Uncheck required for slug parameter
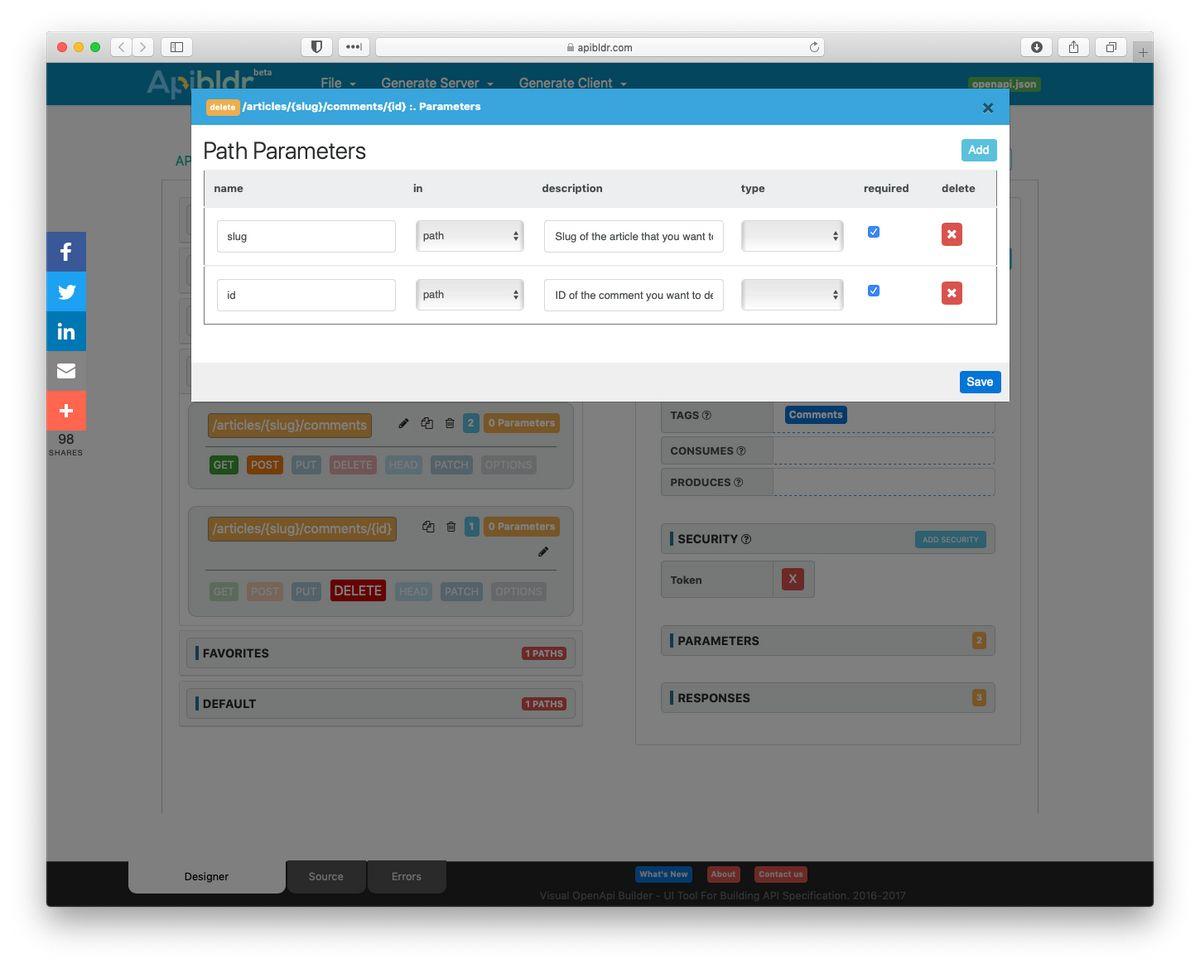The width and height of the screenshot is (1200, 968). [x=873, y=232]
